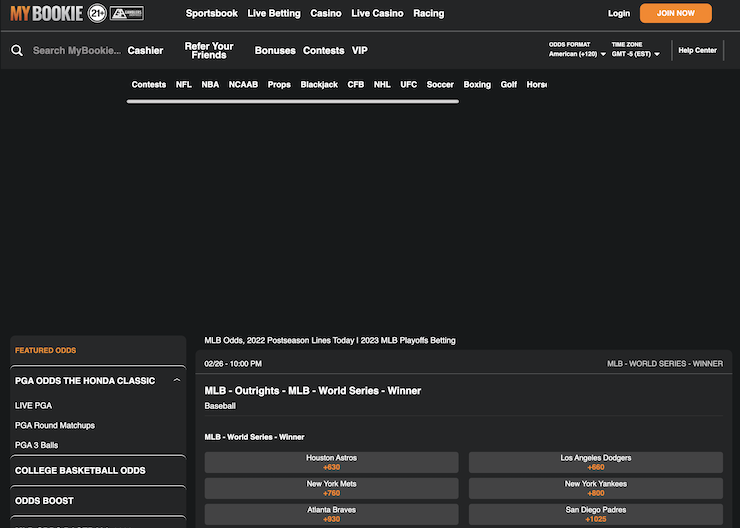Expand College Basketball Odds section
The image size is (740, 528).
(x=98, y=470)
